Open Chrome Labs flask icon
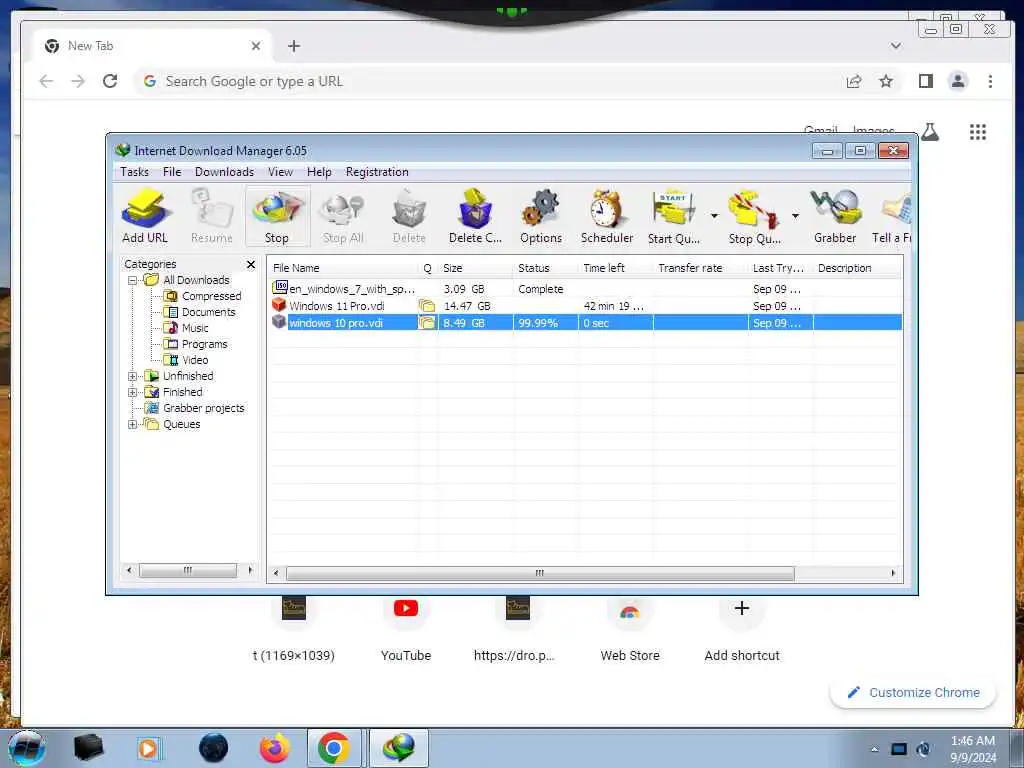Image resolution: width=1024 pixels, height=768 pixels. coord(930,132)
